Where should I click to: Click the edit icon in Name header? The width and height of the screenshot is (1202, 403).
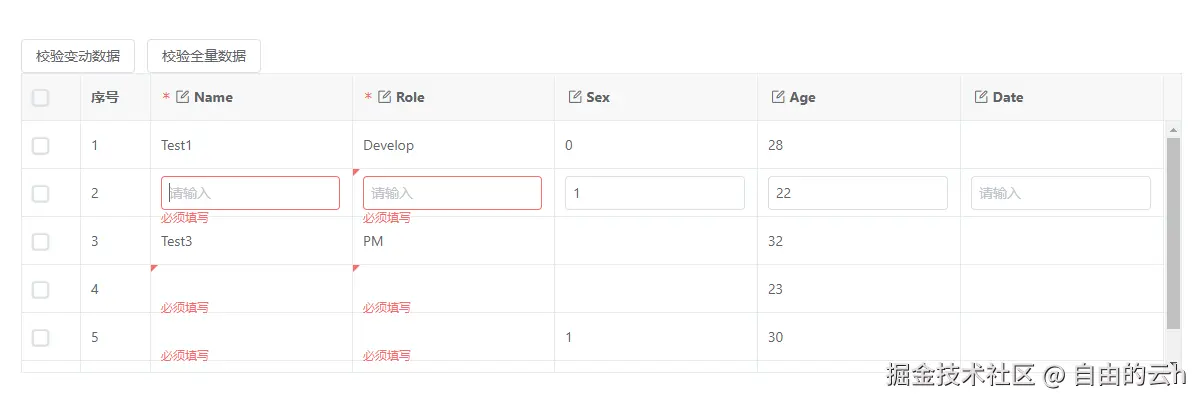[182, 97]
